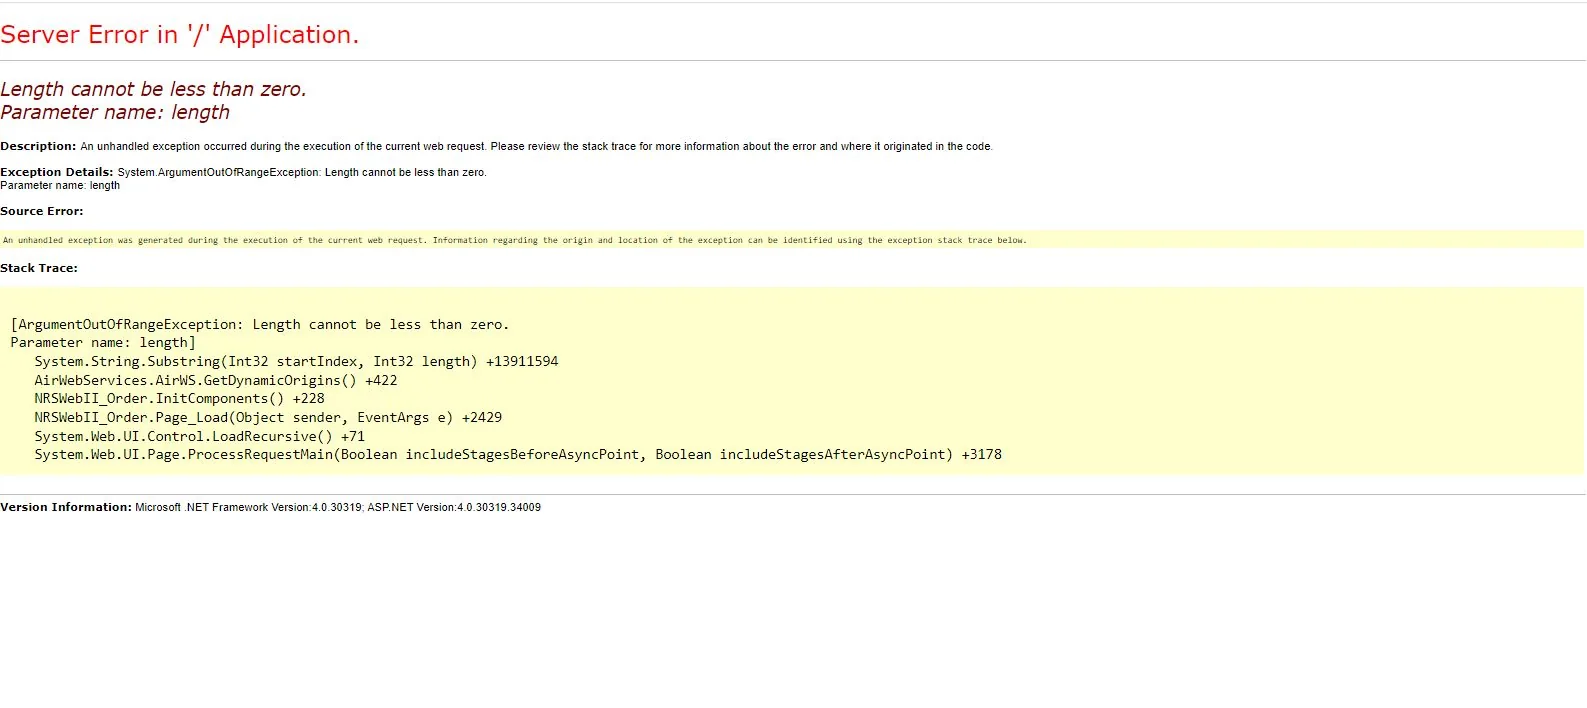Viewport: 1587px width, 708px height.
Task: Click the italic 'Parameter name: length' subtitle
Action: [x=115, y=112]
